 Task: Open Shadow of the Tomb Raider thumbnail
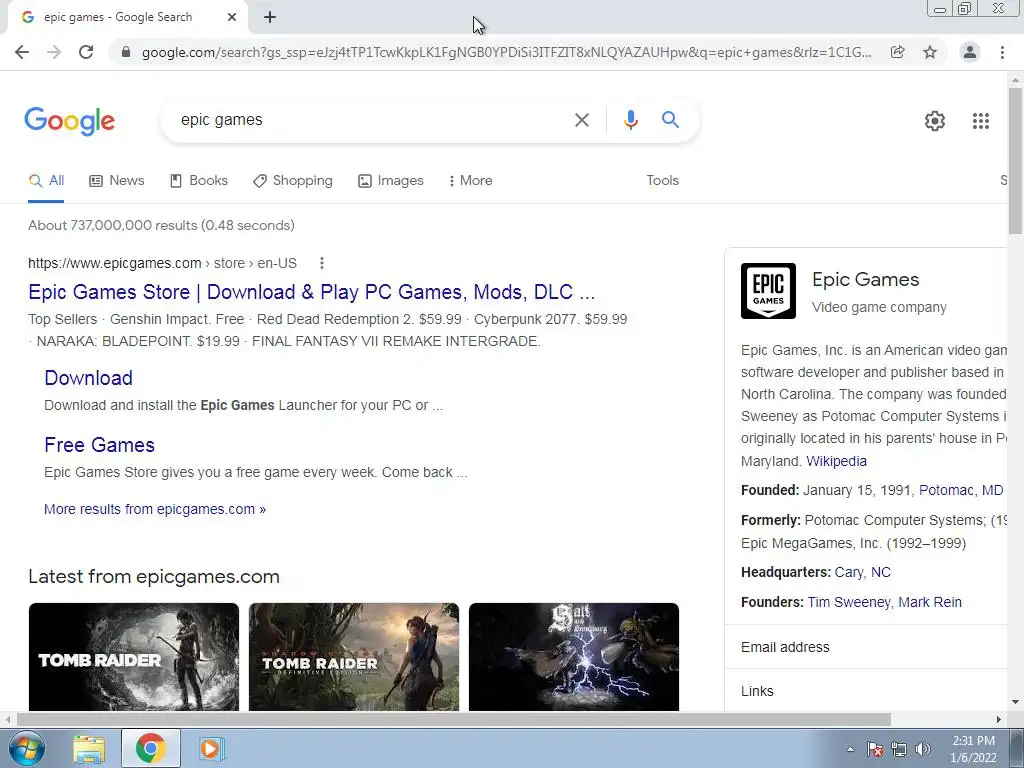click(x=354, y=657)
